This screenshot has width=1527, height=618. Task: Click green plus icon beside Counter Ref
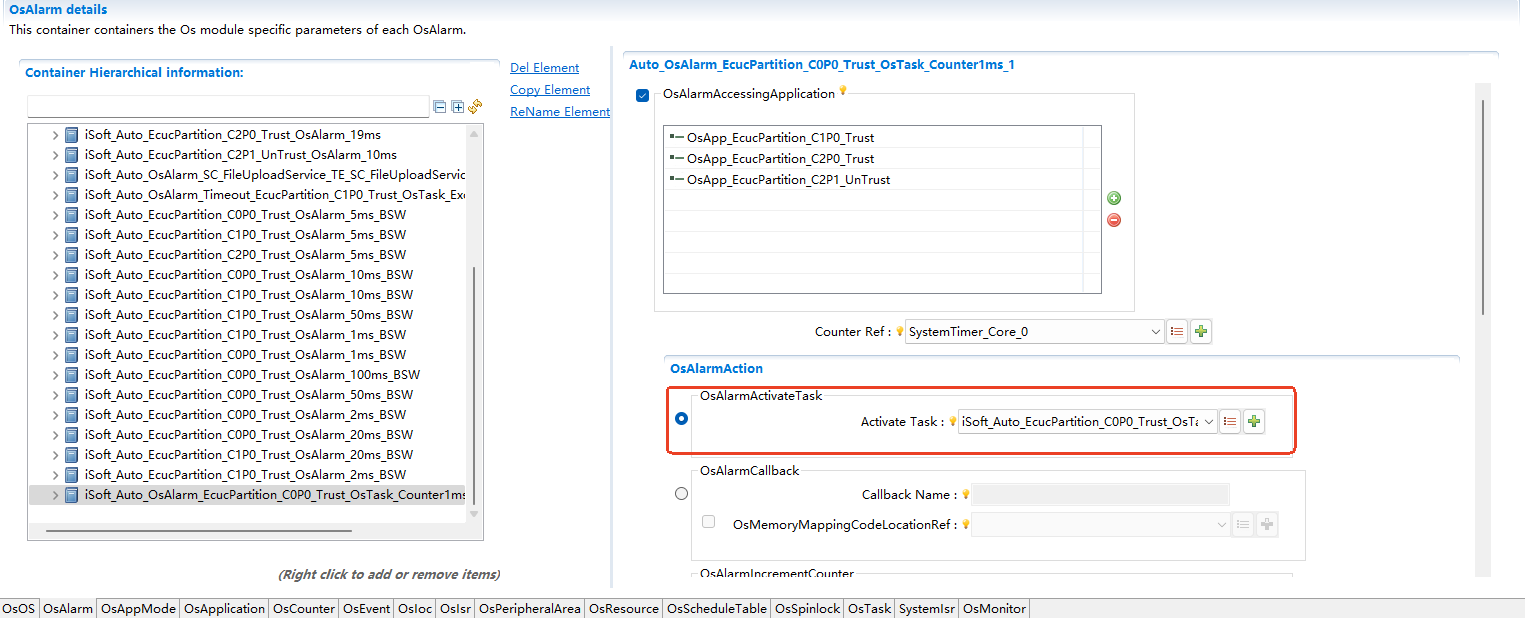tap(1201, 332)
